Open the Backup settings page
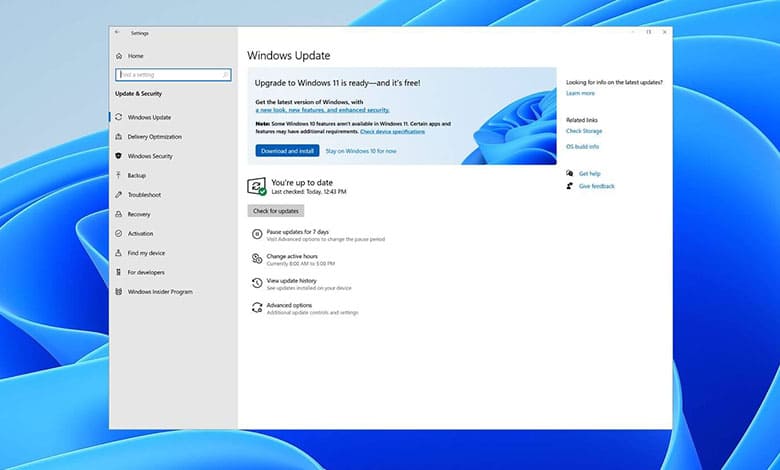Screen dimensions: 780x470 point(173,175)
